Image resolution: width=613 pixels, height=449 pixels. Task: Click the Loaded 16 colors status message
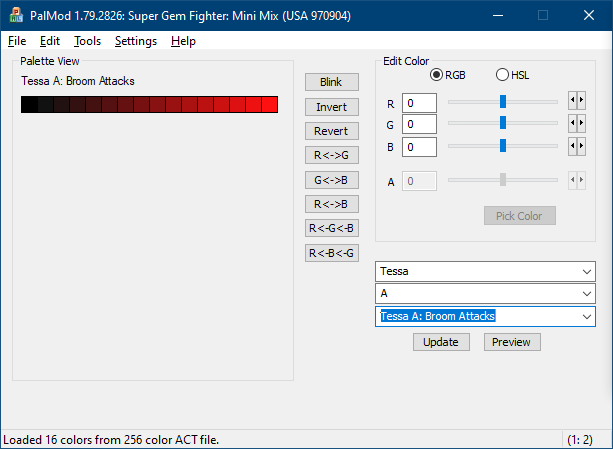(x=111, y=440)
